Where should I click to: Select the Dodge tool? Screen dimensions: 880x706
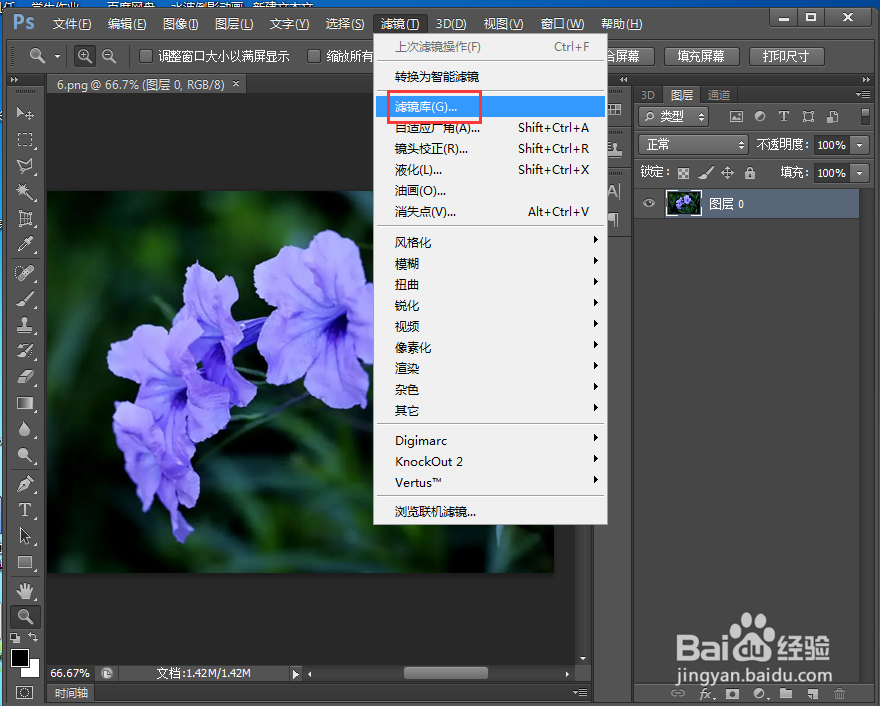25,455
